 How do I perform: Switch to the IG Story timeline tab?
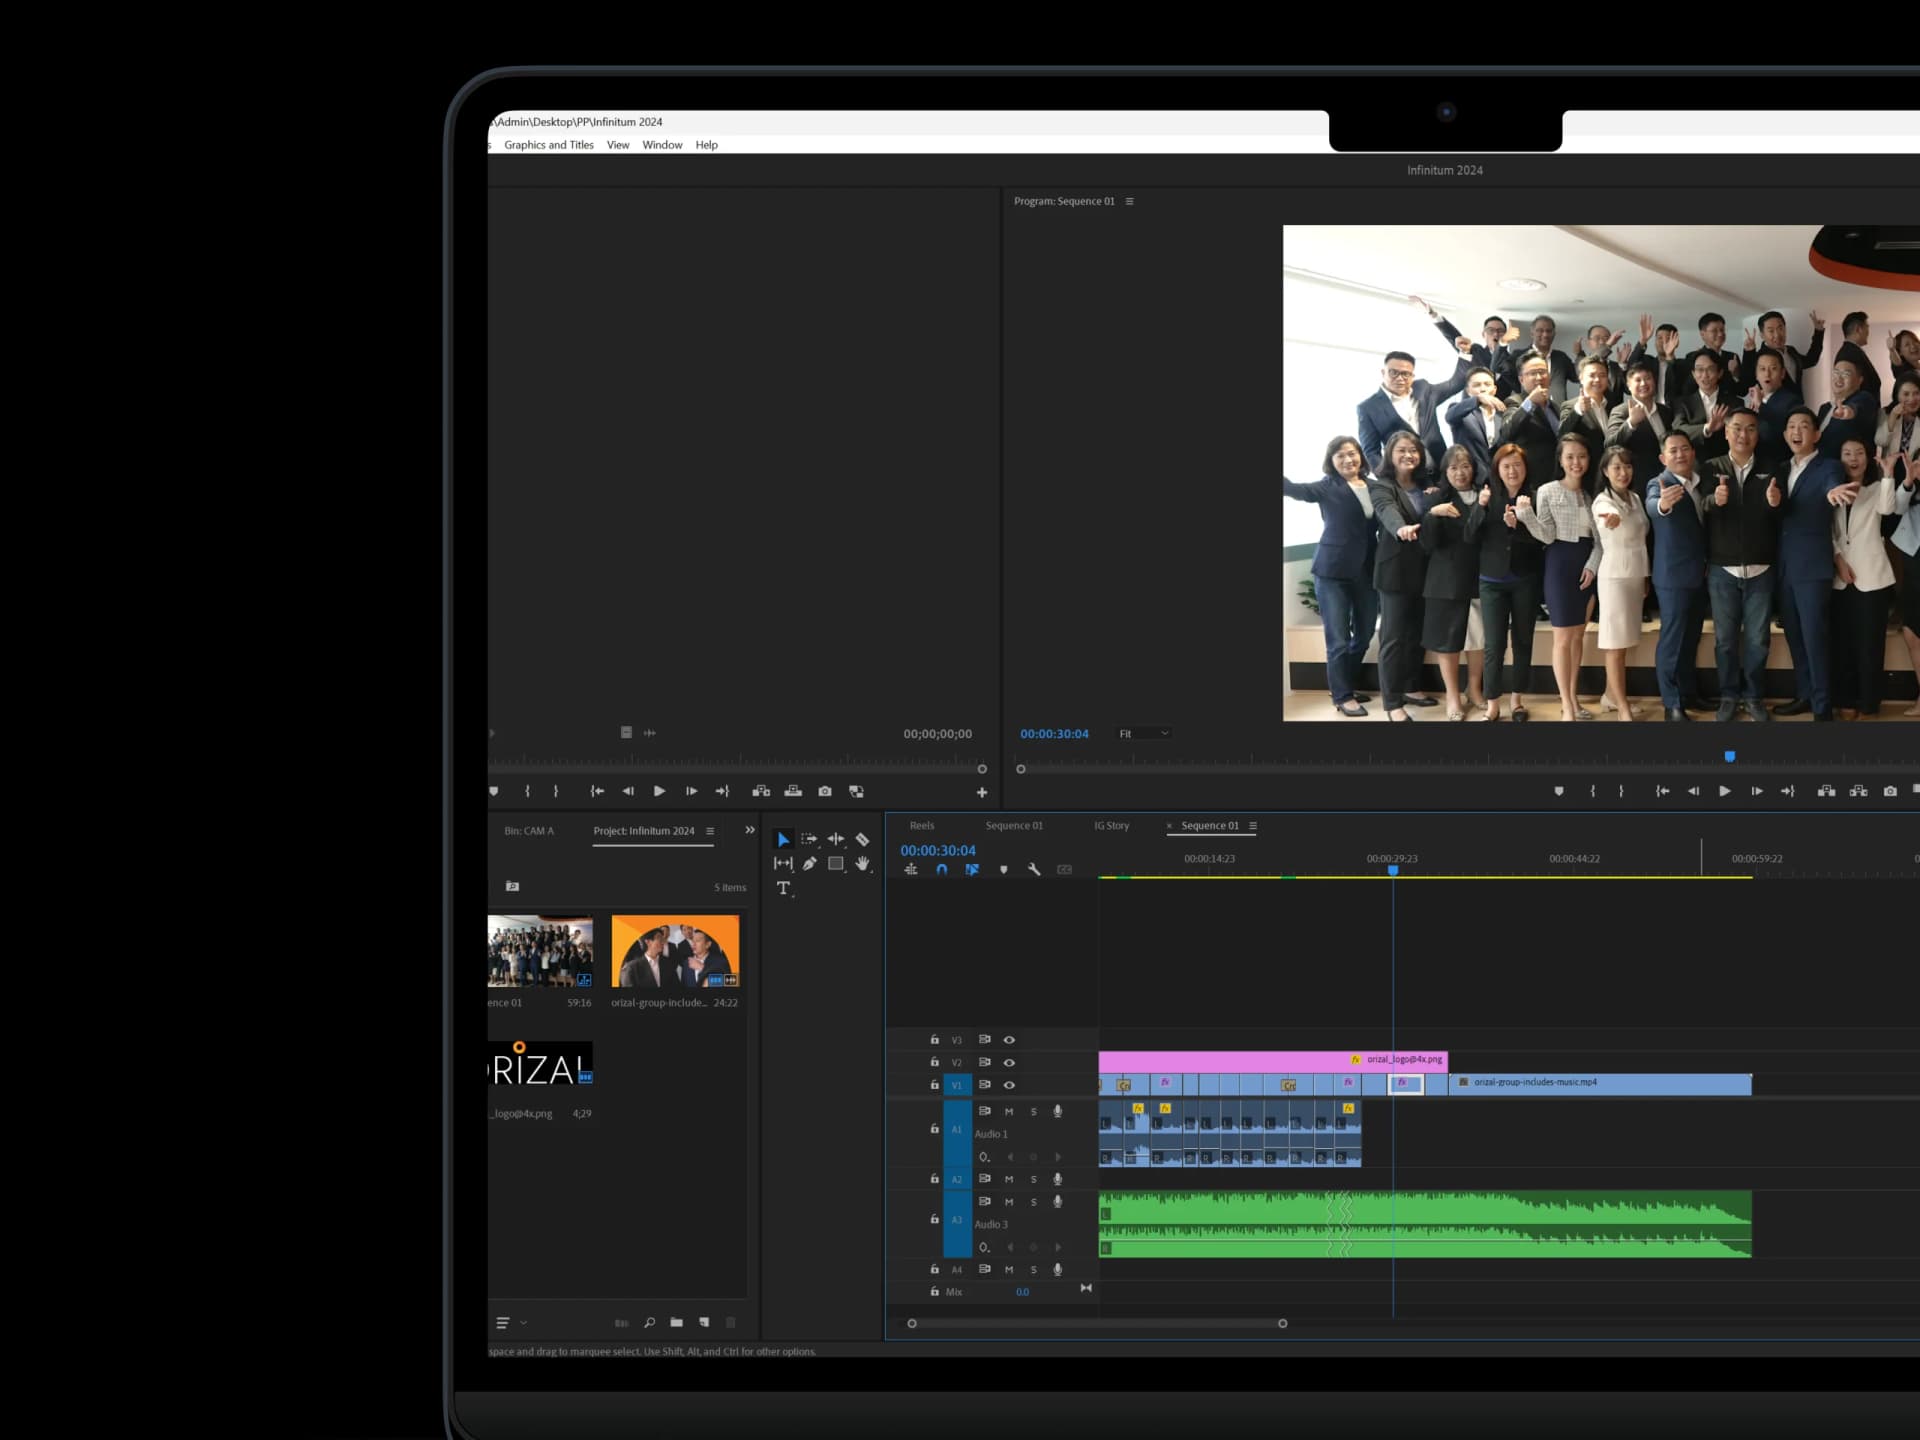pos(1112,826)
